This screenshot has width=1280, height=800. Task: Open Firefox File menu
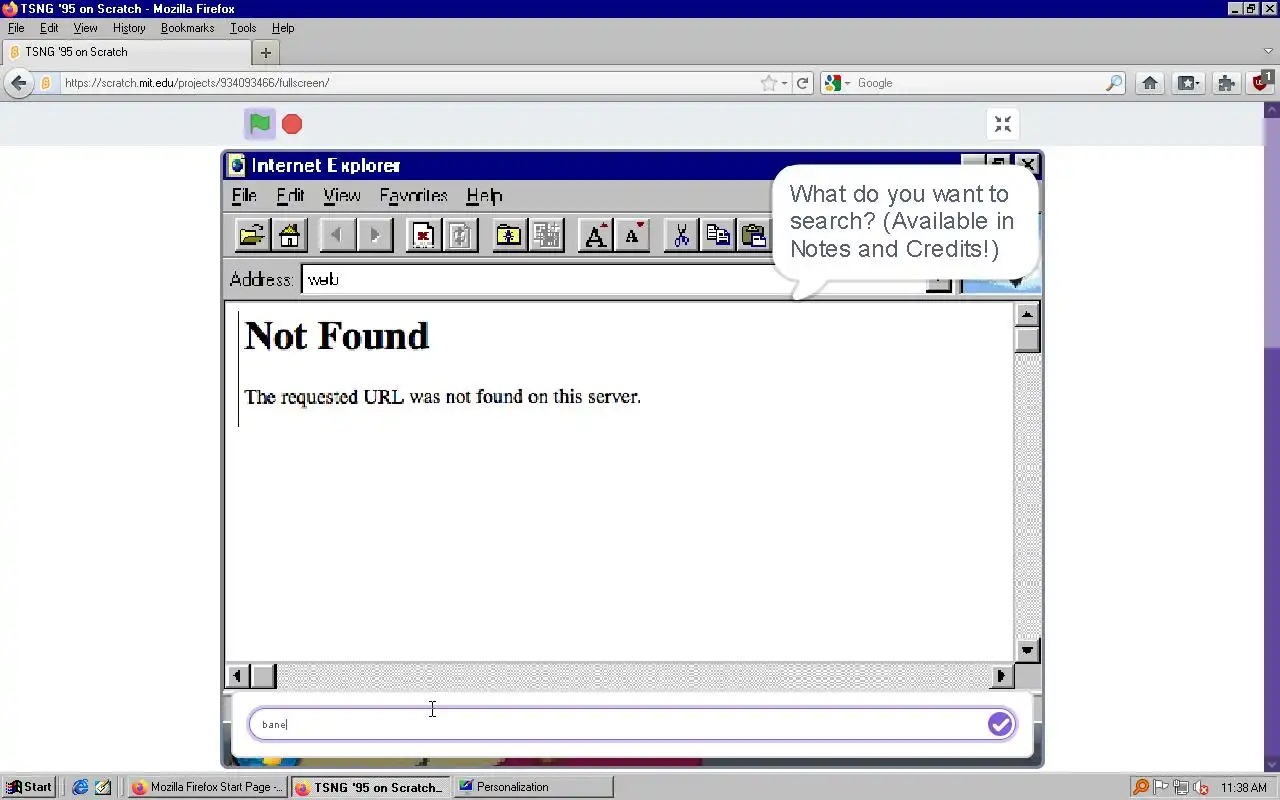[x=16, y=28]
